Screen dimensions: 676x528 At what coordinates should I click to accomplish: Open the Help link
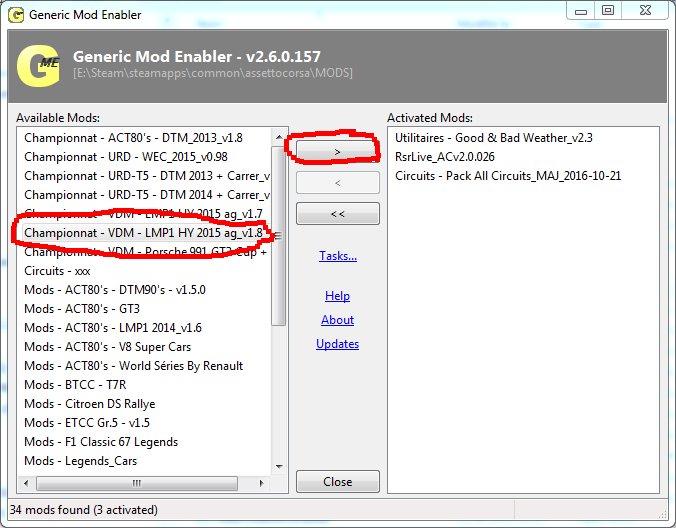click(338, 296)
